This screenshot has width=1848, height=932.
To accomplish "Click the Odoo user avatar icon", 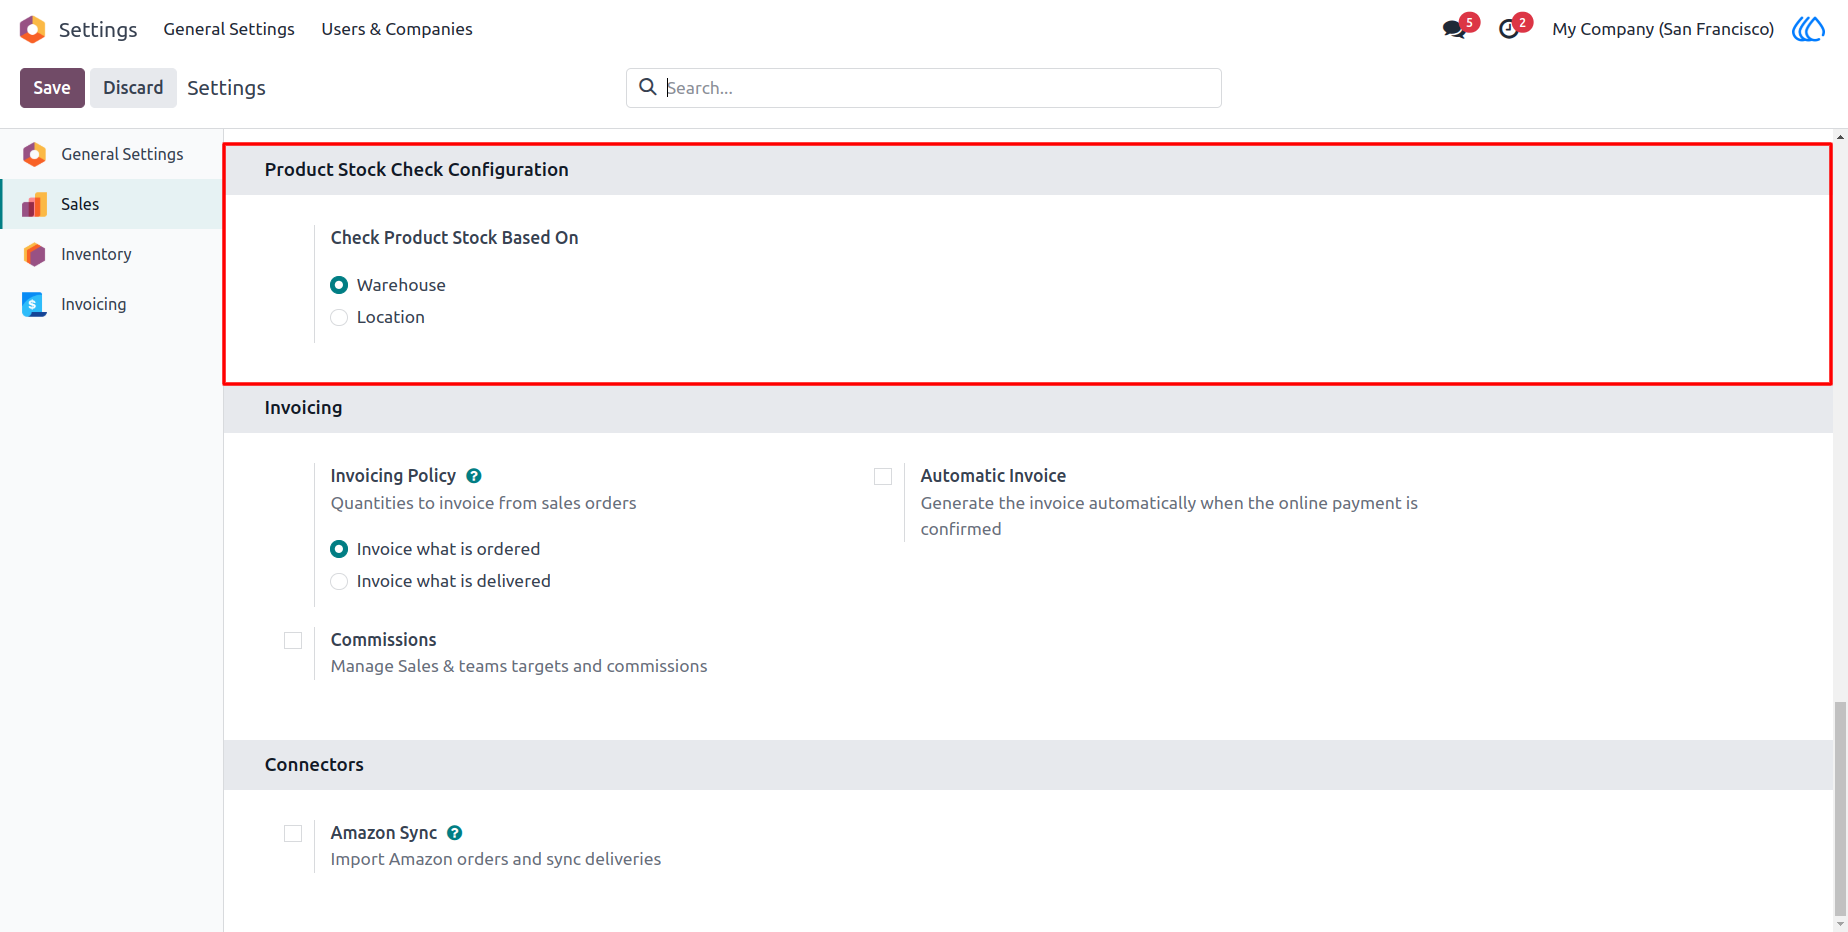I will pyautogui.click(x=1808, y=29).
